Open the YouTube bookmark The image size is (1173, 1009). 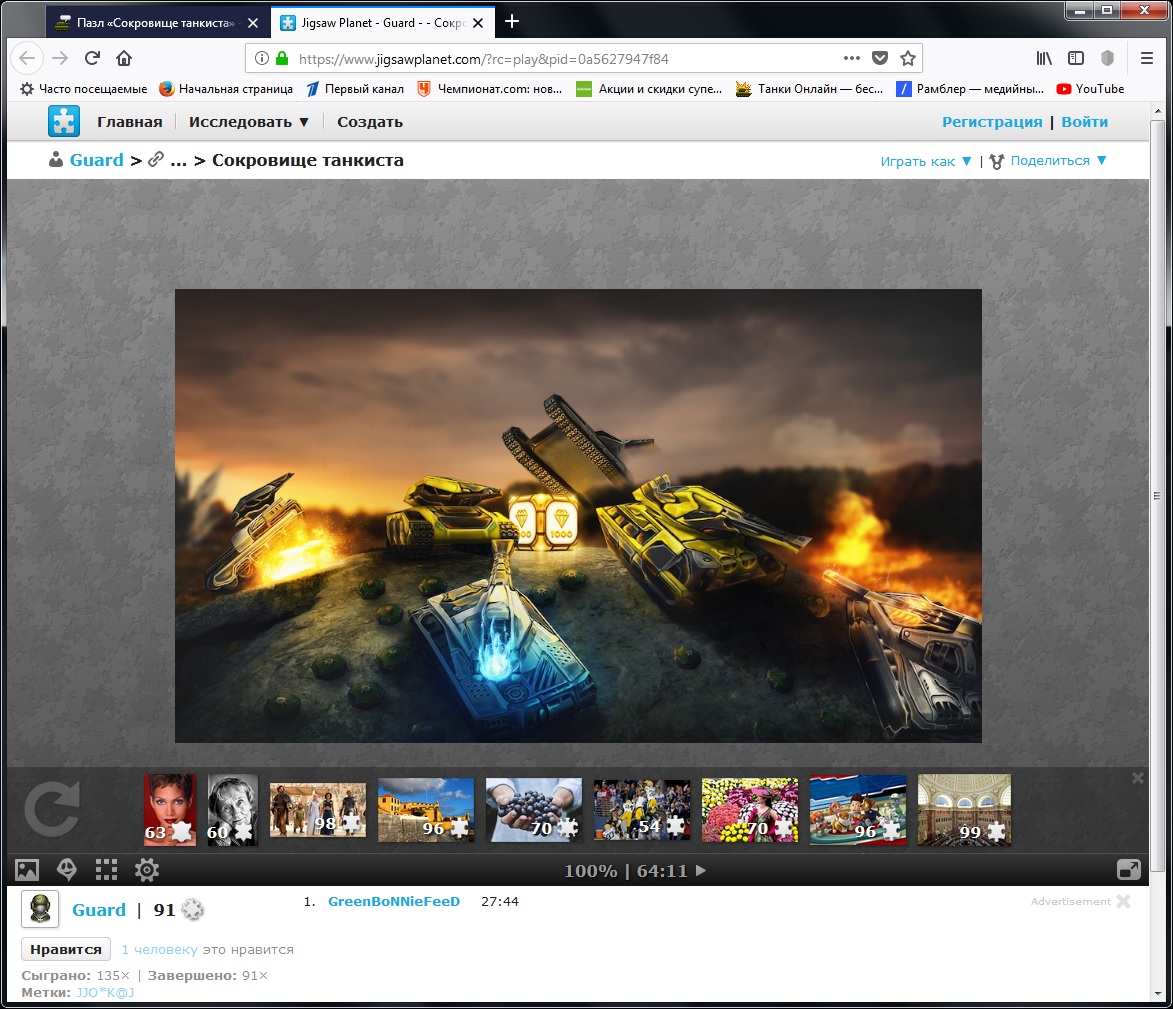1090,88
